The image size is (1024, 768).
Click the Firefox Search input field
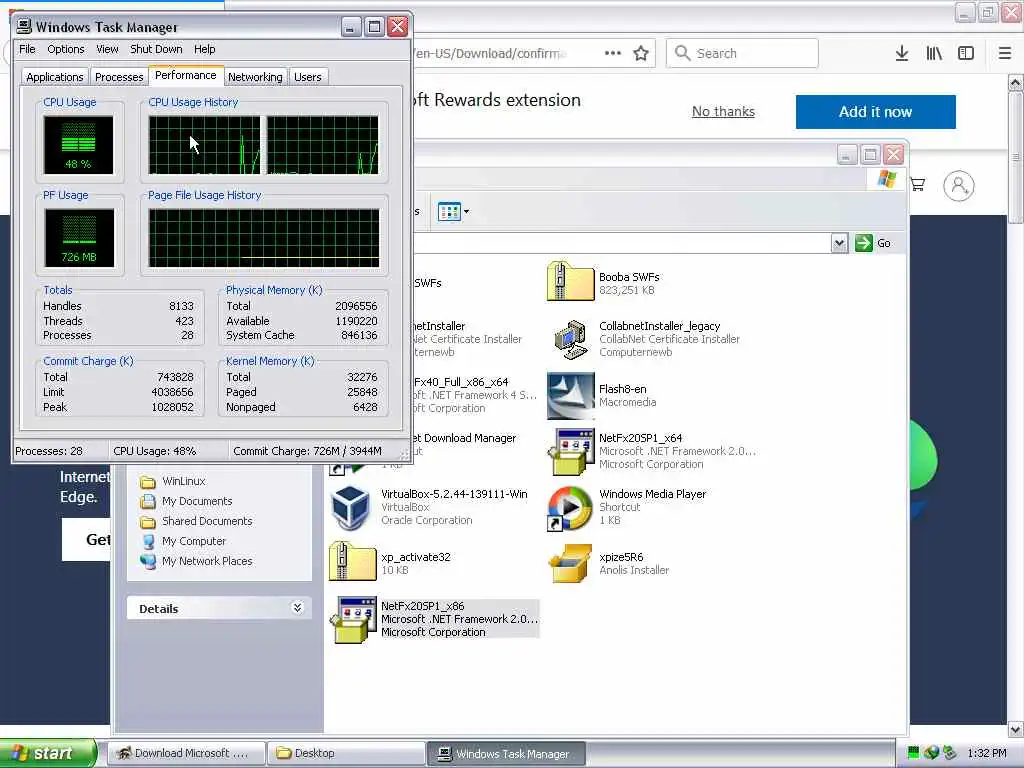point(742,54)
